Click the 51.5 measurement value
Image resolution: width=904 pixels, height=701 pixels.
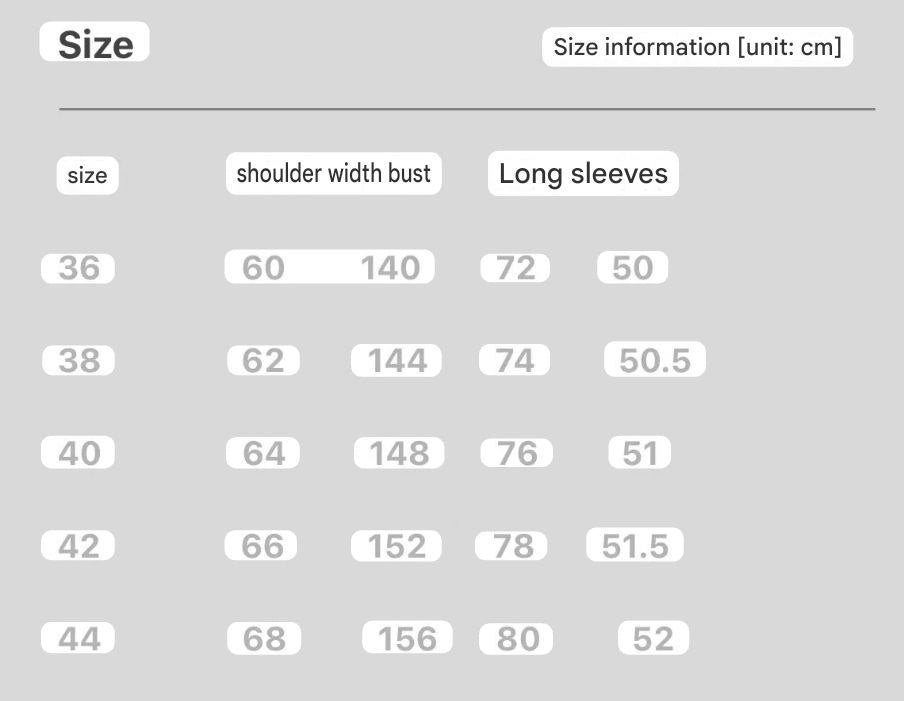point(635,546)
